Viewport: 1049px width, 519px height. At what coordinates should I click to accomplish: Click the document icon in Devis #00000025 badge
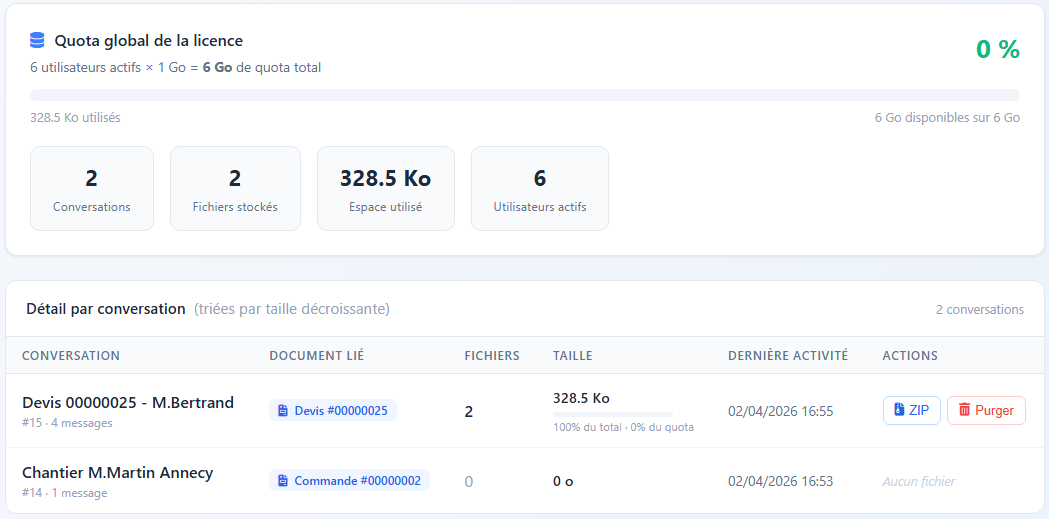pyautogui.click(x=283, y=411)
